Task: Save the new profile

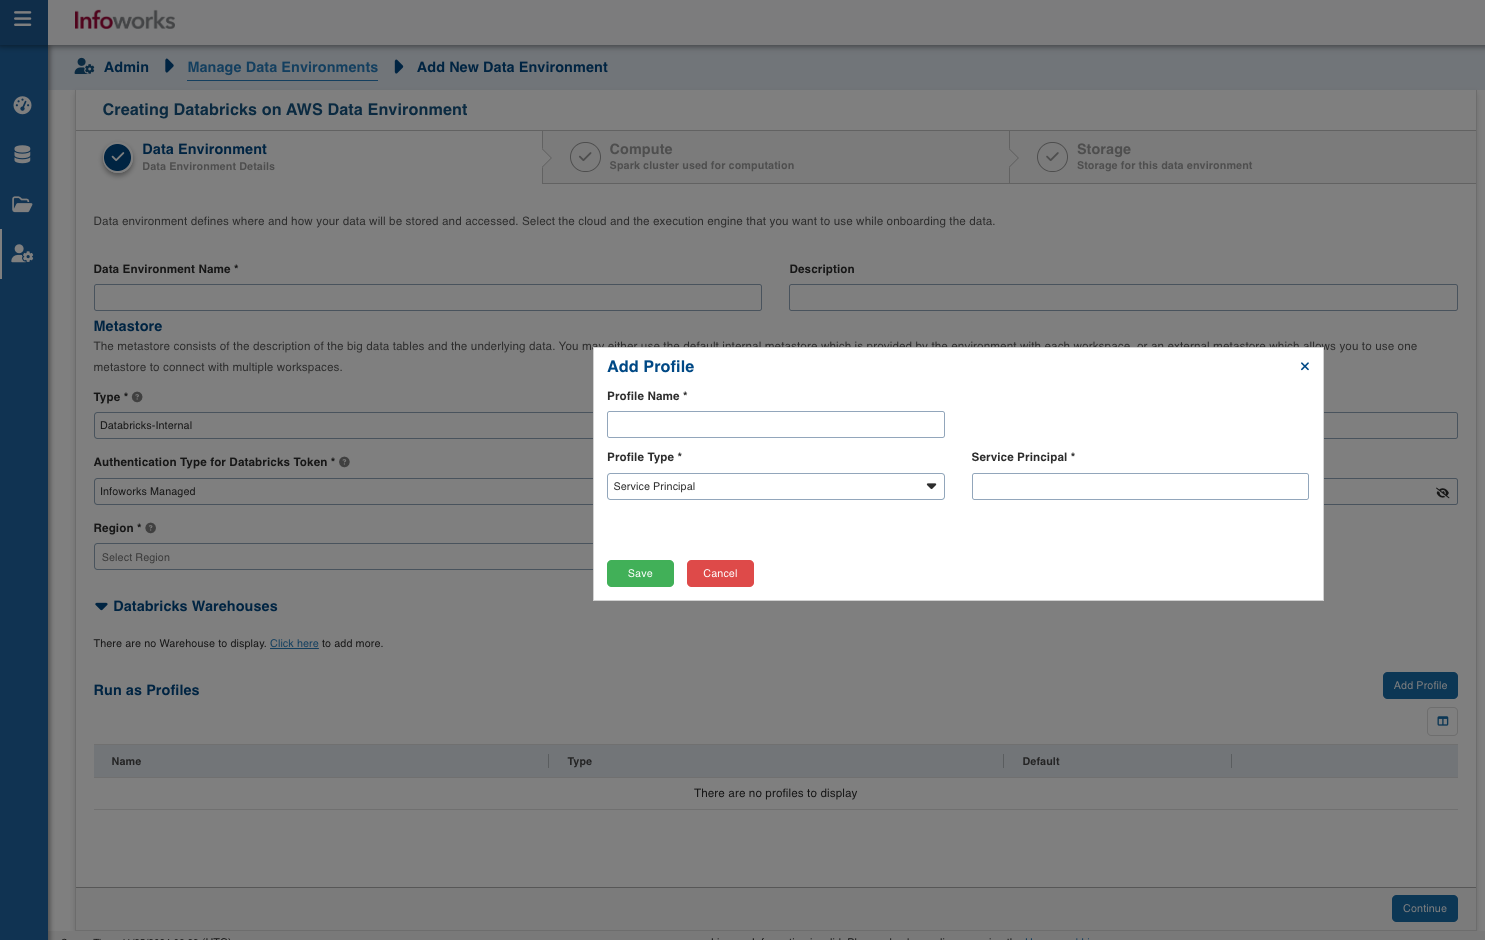Action: 640,573
